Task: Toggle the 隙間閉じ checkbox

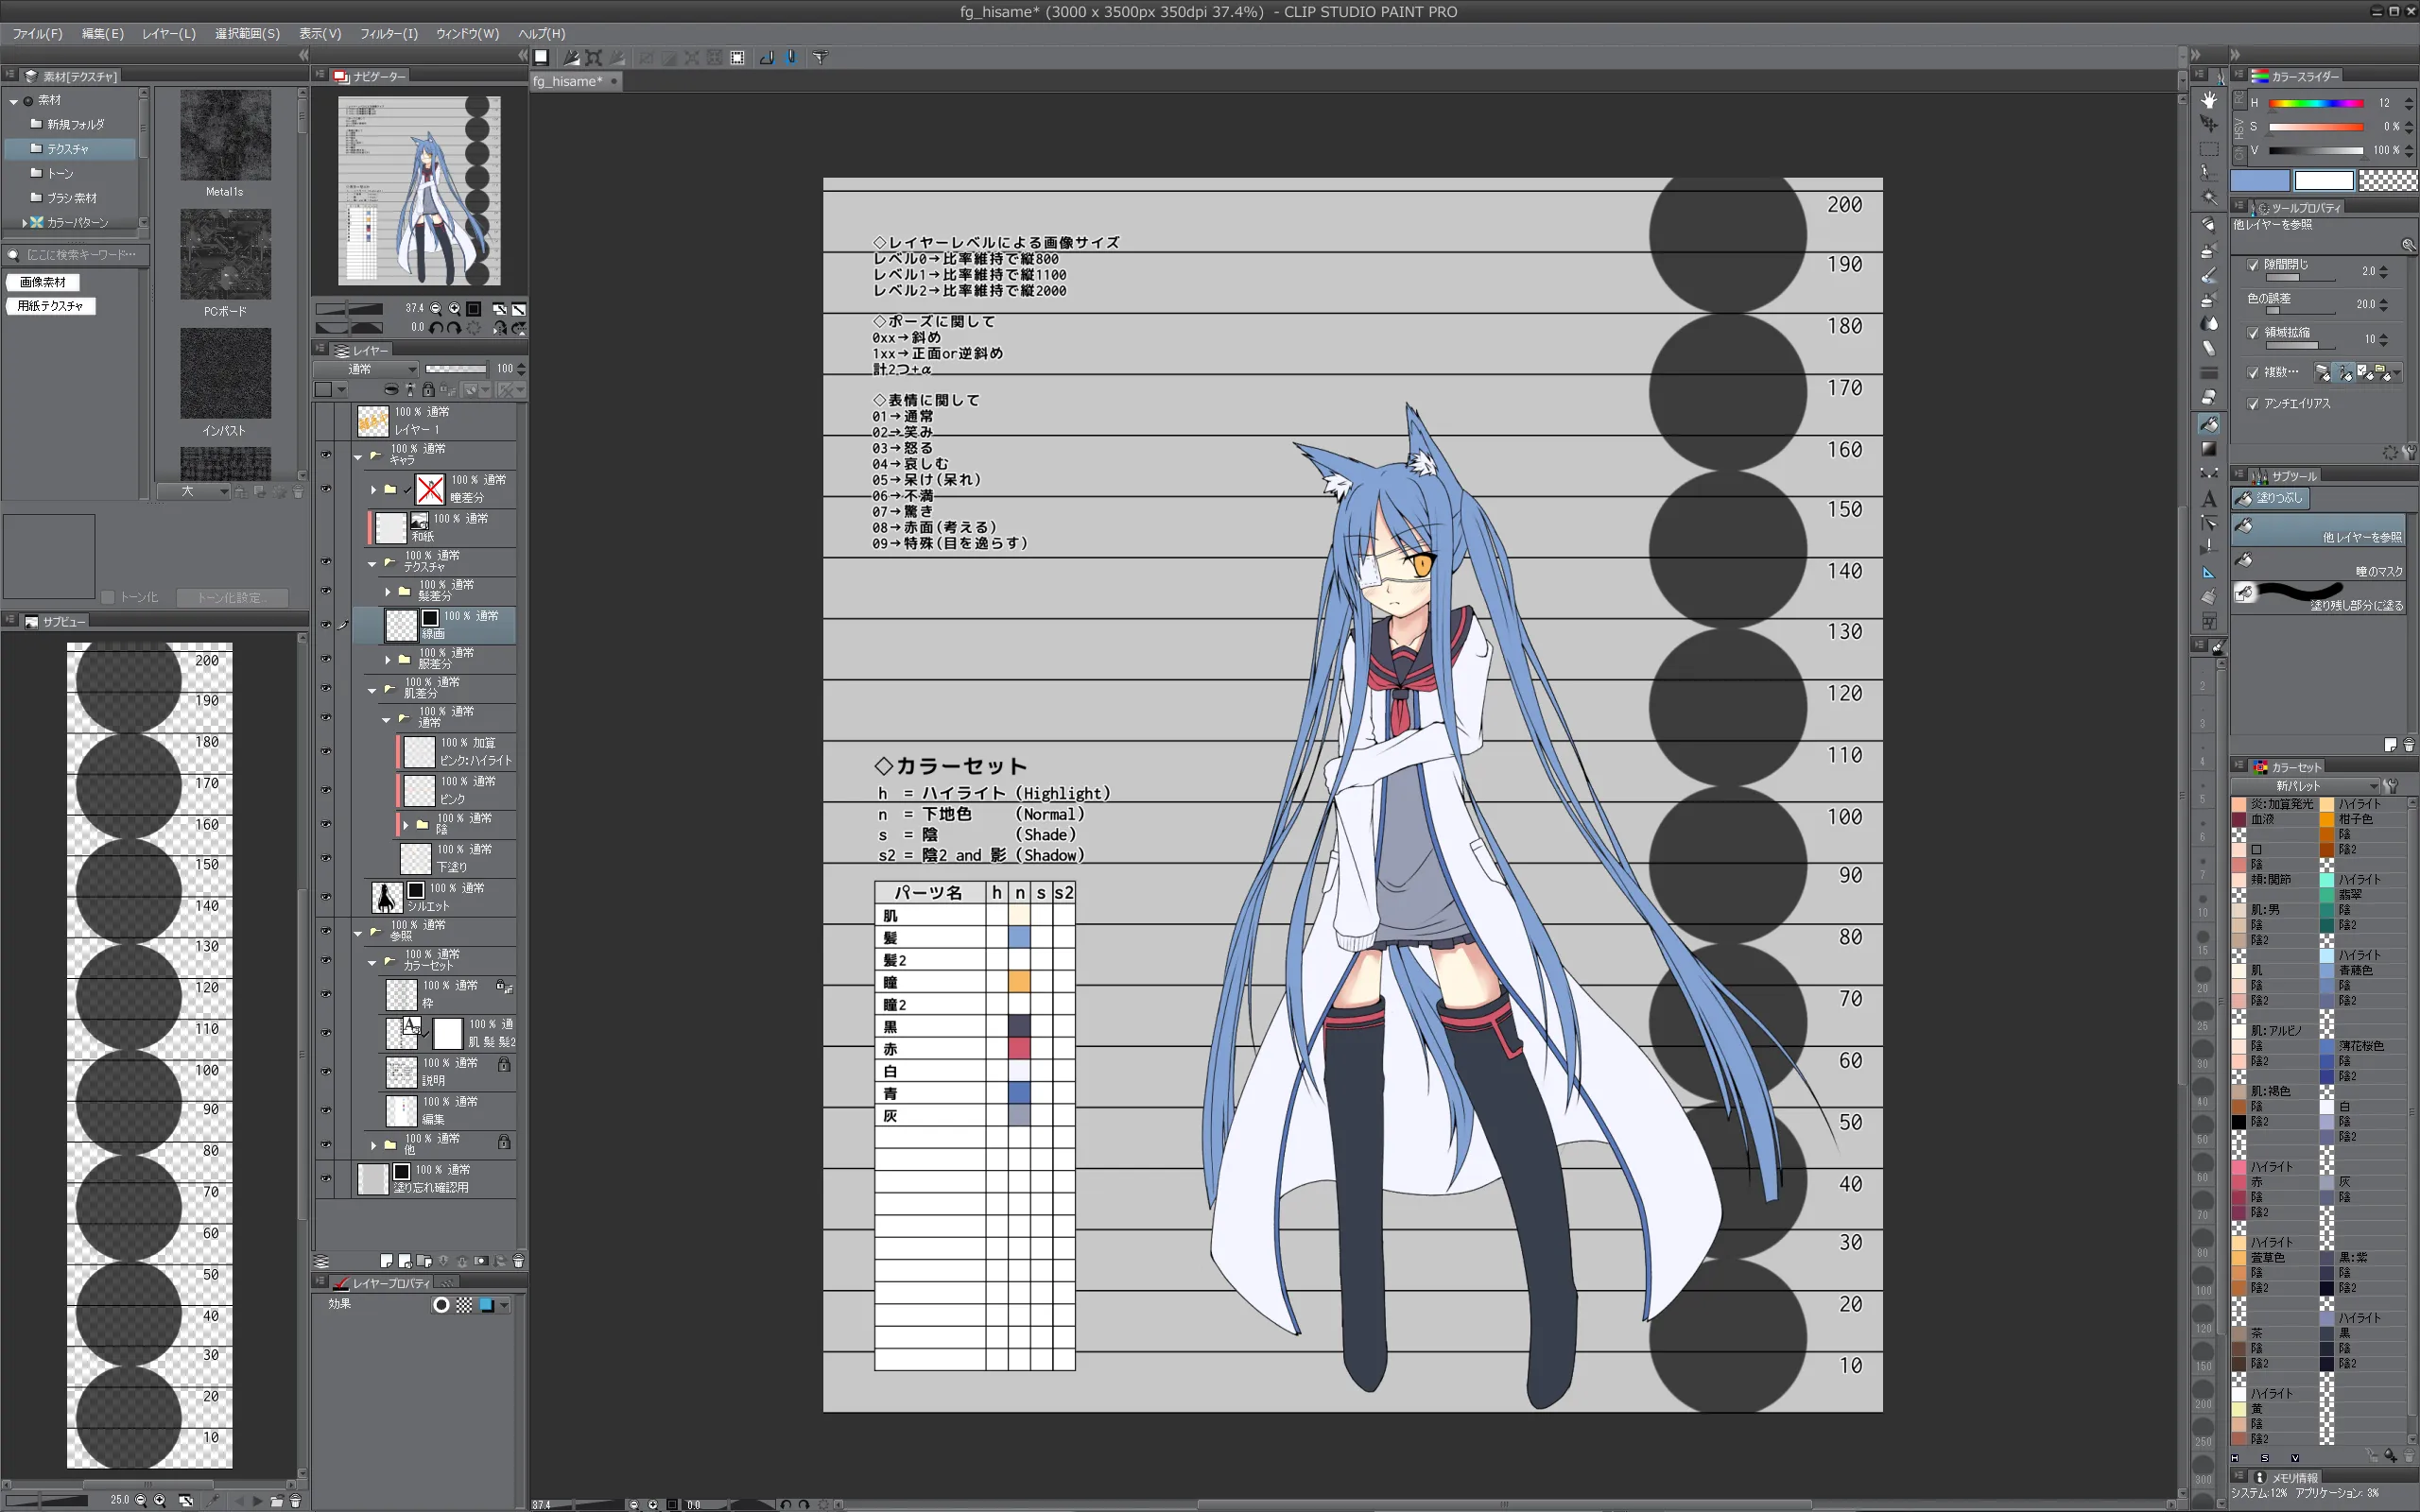Action: click(2253, 265)
